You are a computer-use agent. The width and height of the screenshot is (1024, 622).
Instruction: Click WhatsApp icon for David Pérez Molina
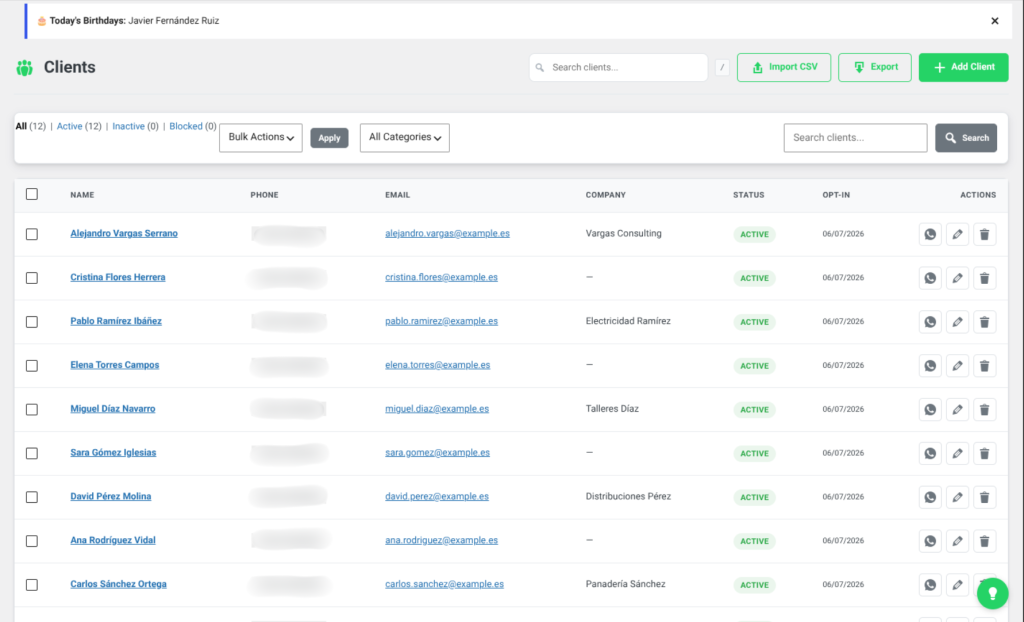point(930,497)
